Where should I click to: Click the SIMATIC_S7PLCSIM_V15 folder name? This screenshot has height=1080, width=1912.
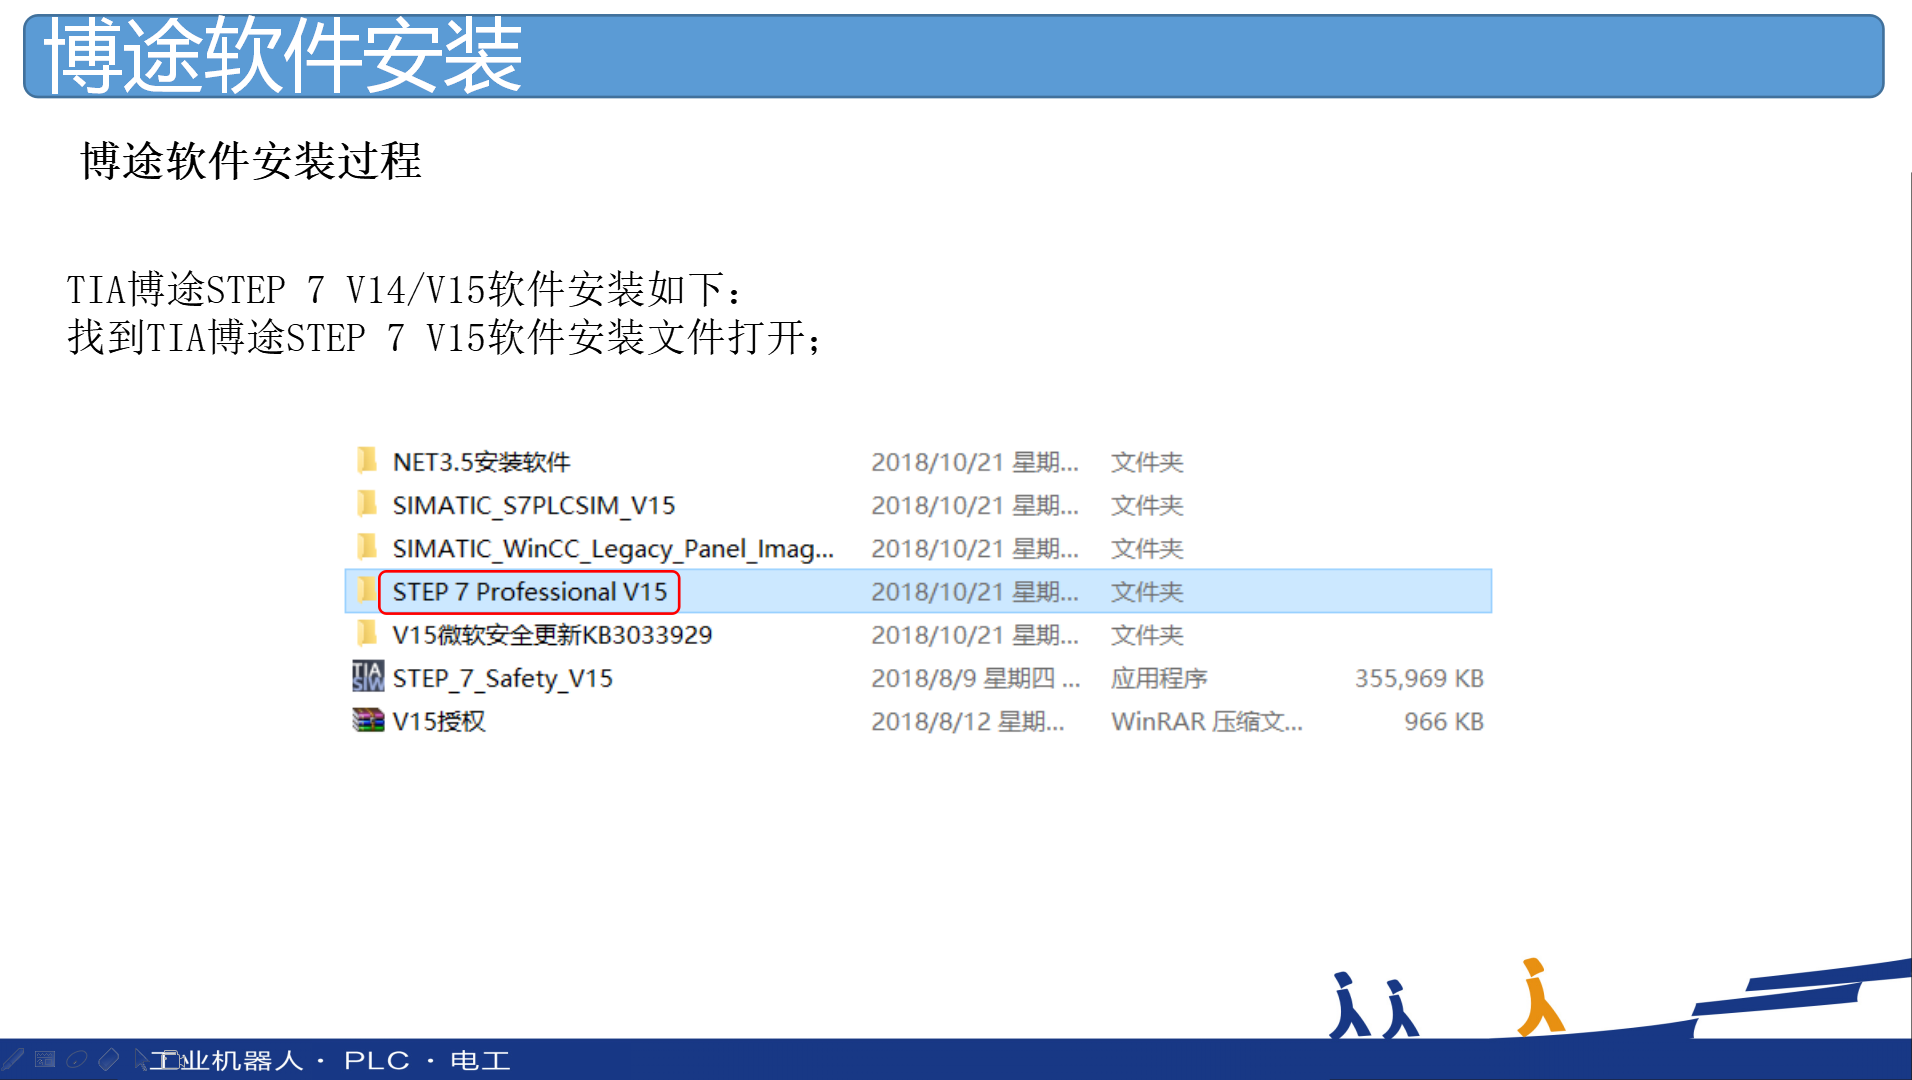(x=533, y=506)
